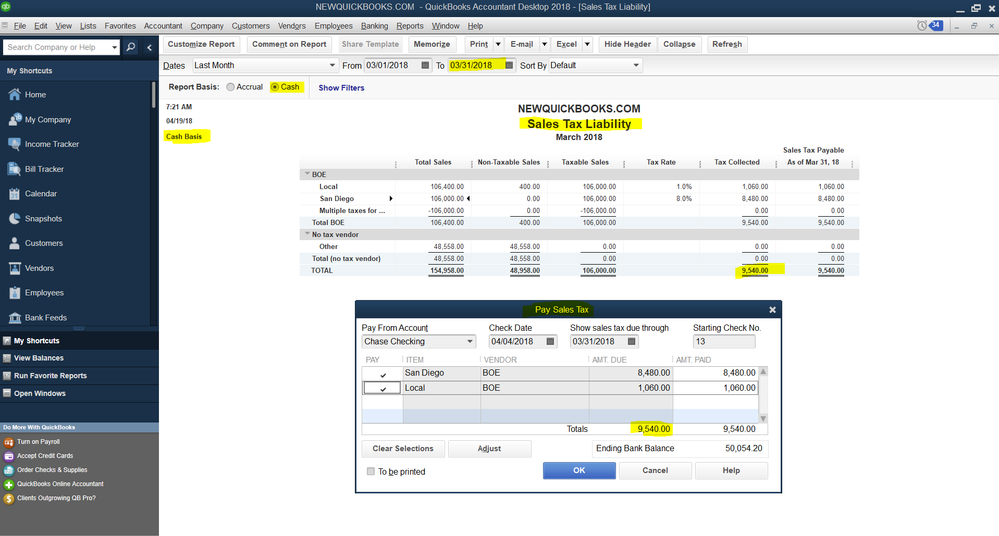Viewport: 999px width, 536px height.
Task: Open the Pay From Account dropdown
Action: coord(470,342)
